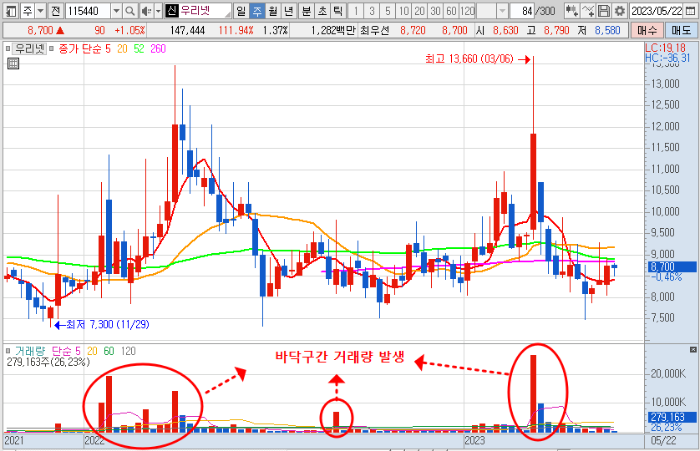Select the 120 interval button
700x451 pixels.
pyautogui.click(x=467, y=10)
